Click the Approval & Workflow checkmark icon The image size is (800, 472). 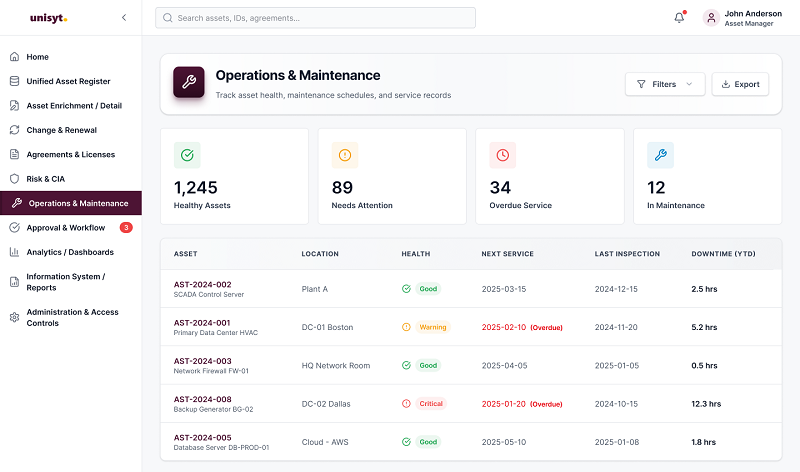14,228
